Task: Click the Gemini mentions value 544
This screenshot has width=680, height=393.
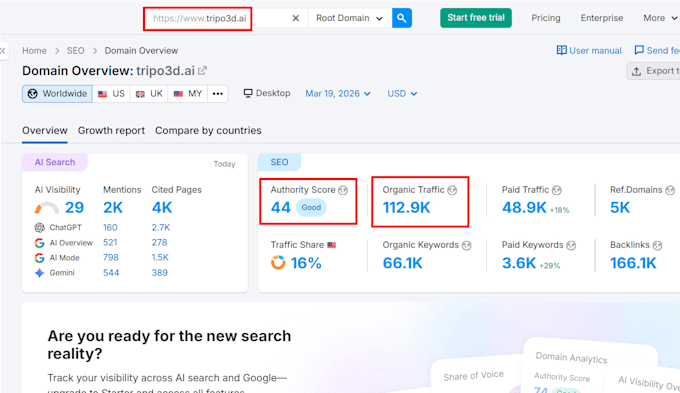Action: [111, 273]
